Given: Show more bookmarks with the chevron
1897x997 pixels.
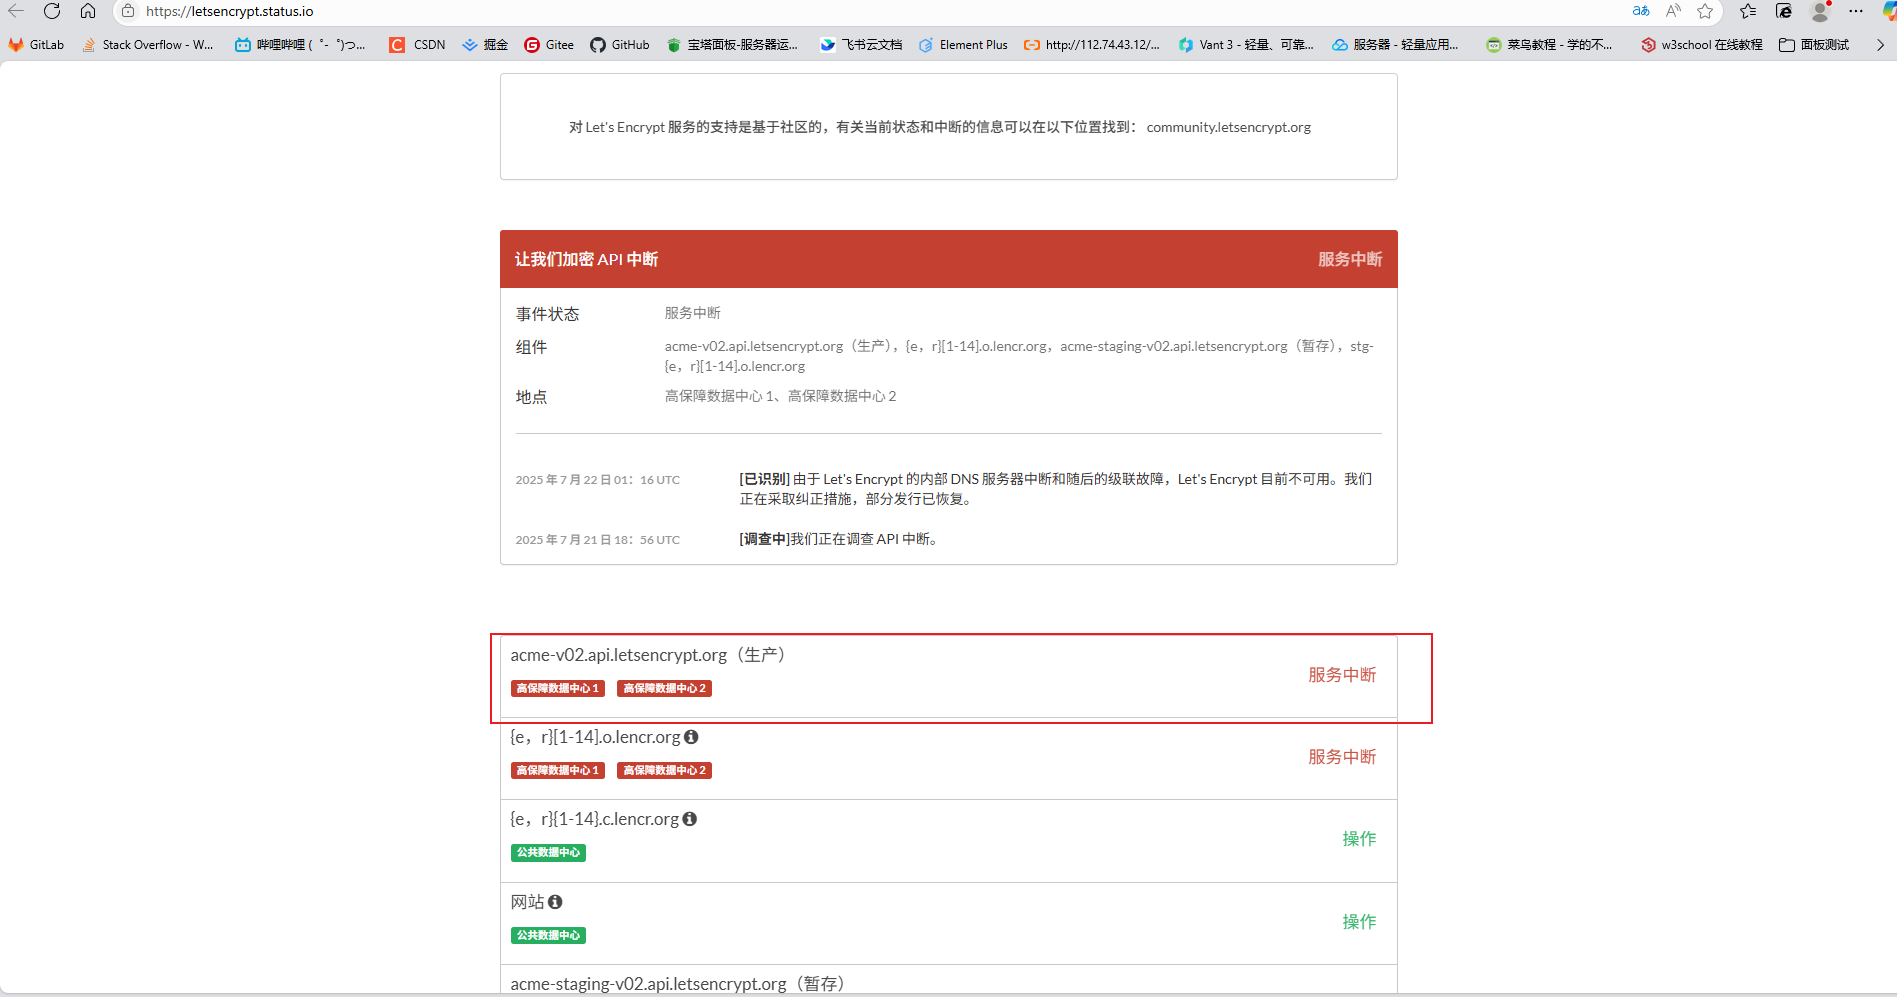Looking at the screenshot, I should click(x=1880, y=45).
